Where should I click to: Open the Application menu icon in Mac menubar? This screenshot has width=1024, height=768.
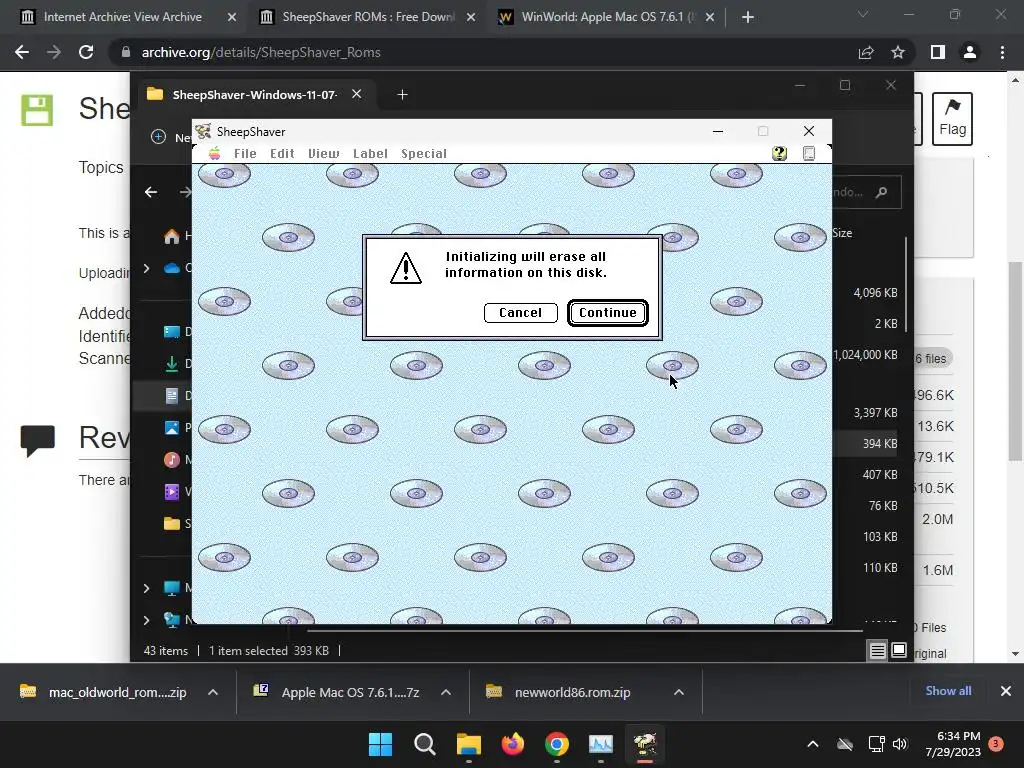(x=808, y=153)
